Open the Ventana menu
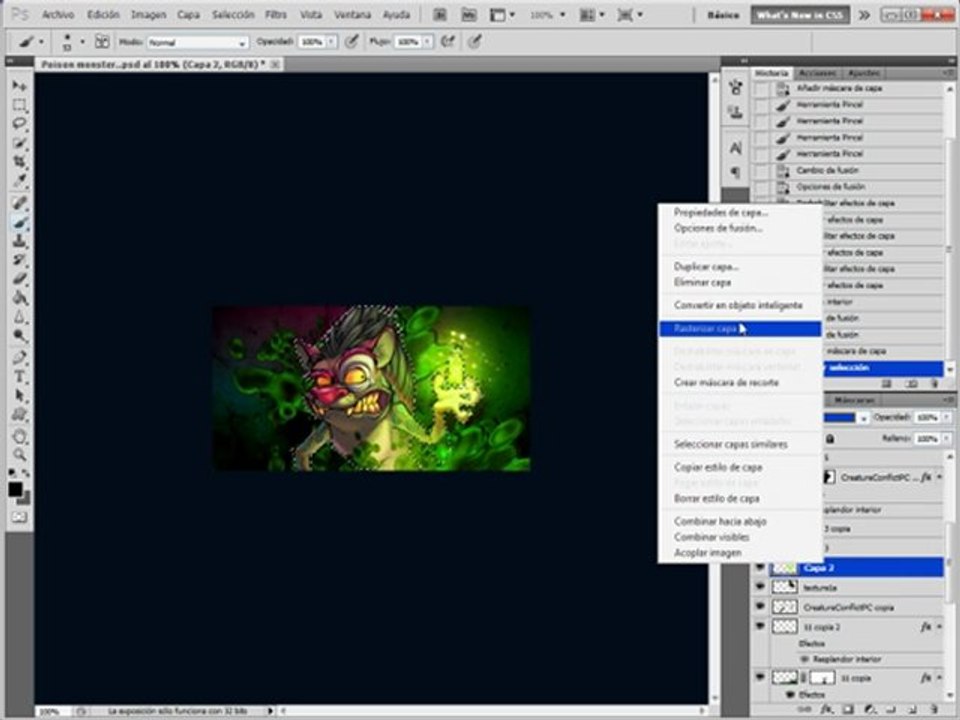Viewport: 960px width, 720px height. pyautogui.click(x=352, y=14)
